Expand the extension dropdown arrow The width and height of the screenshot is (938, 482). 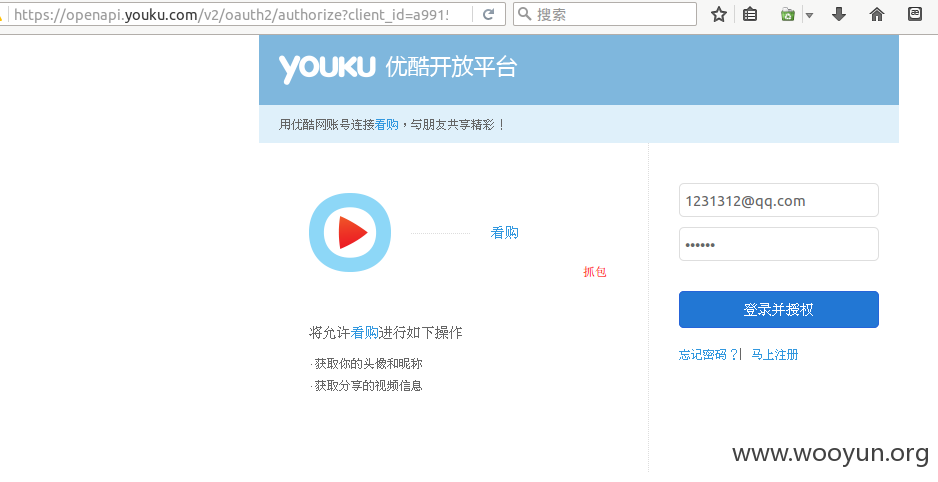tap(809, 16)
